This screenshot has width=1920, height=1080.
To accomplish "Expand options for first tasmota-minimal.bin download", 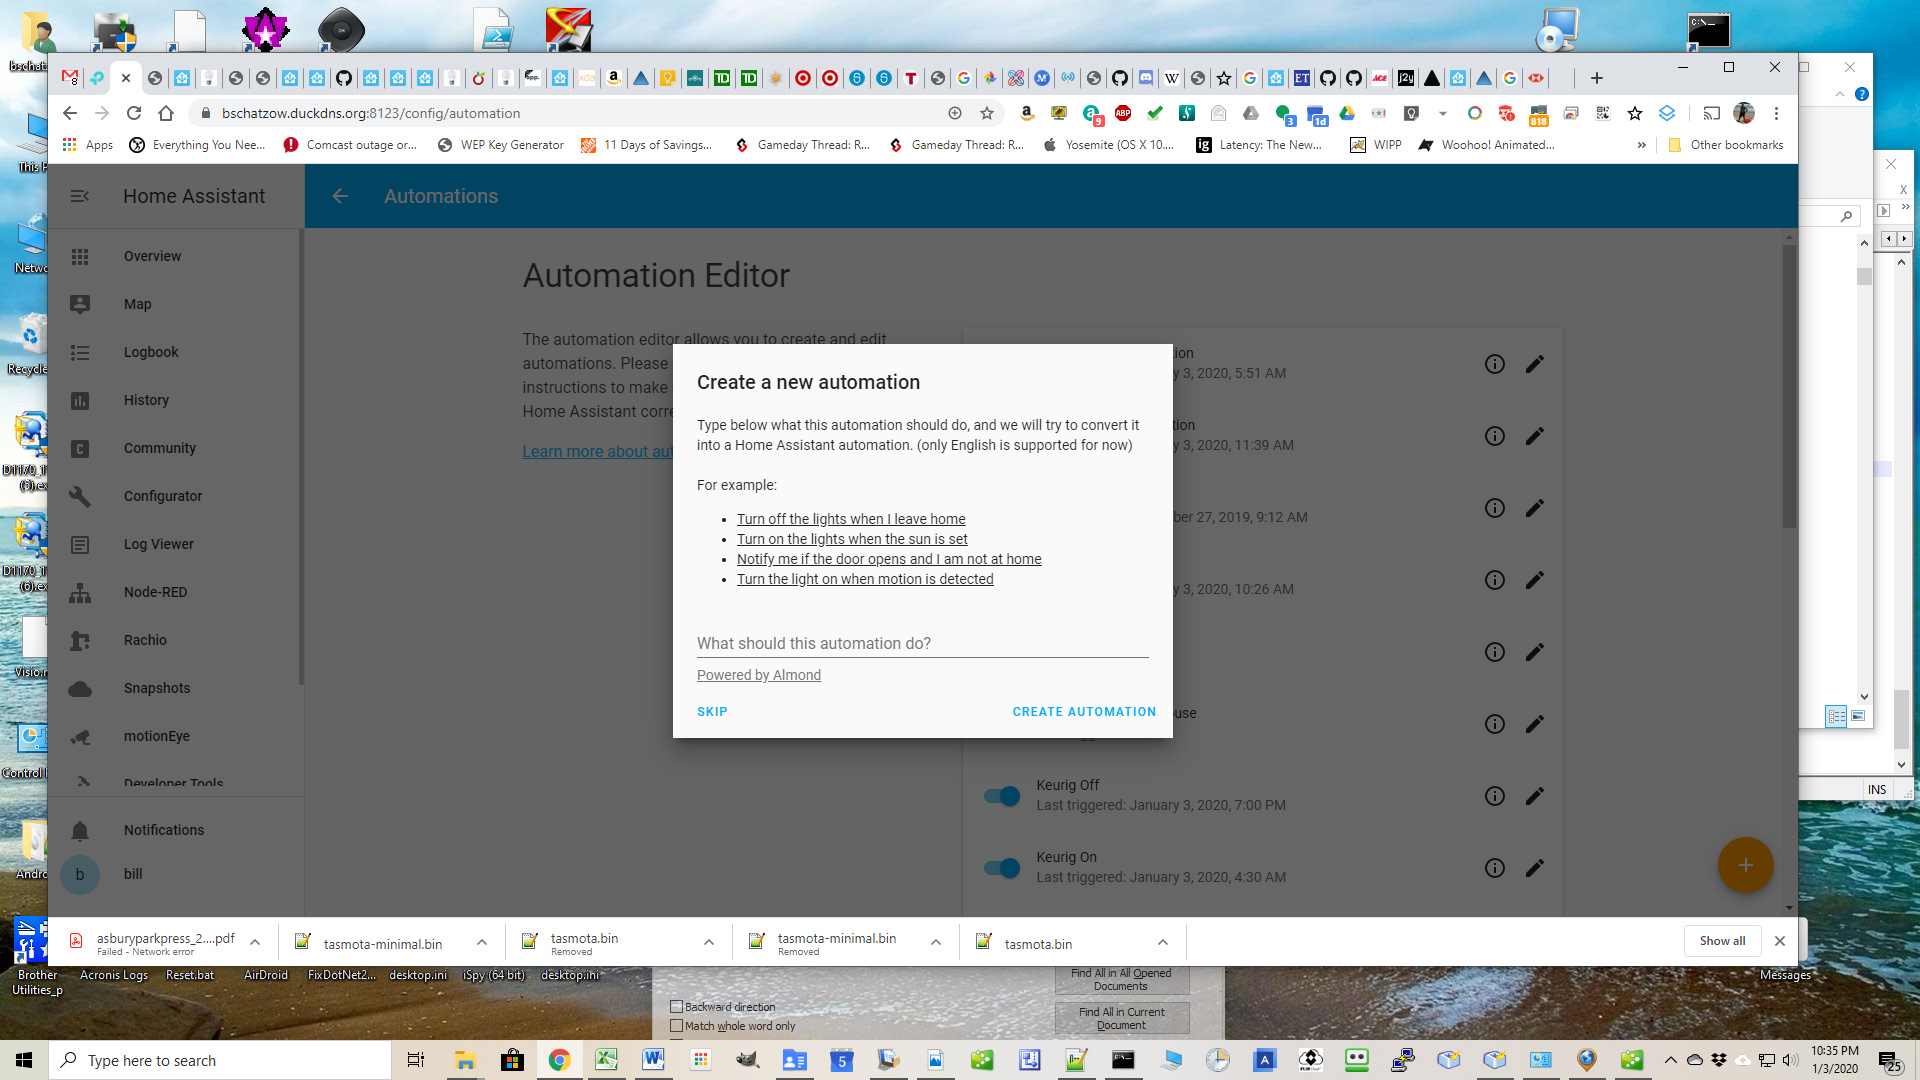I will pyautogui.click(x=482, y=942).
